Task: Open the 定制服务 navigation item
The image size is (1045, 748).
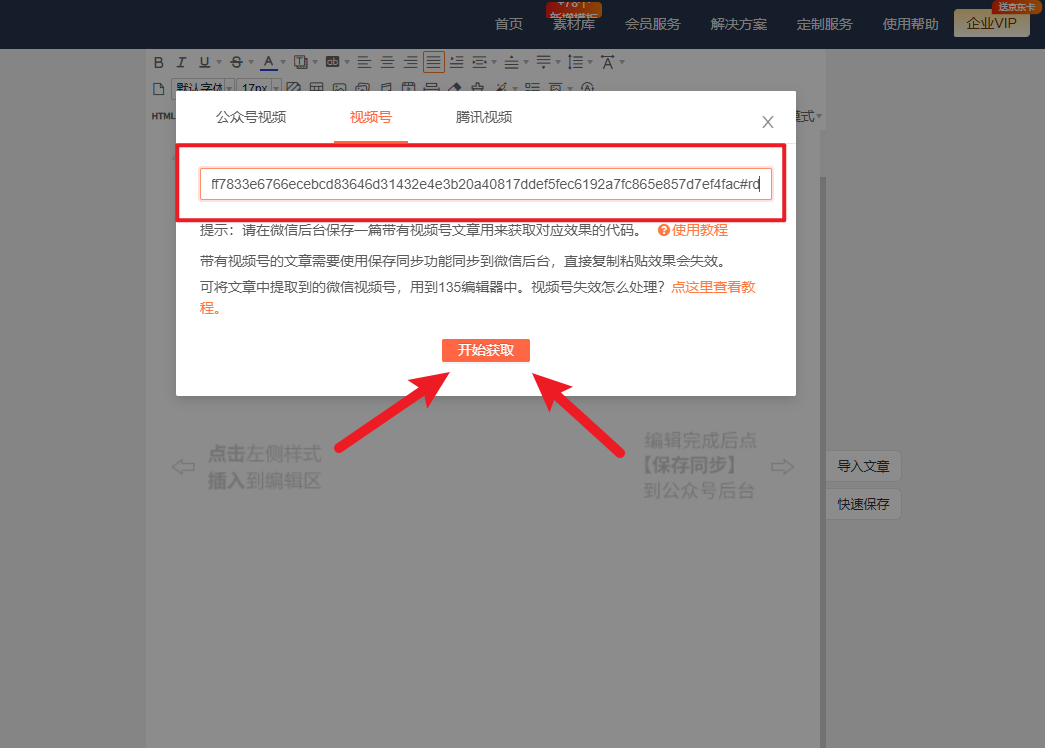Action: (824, 24)
